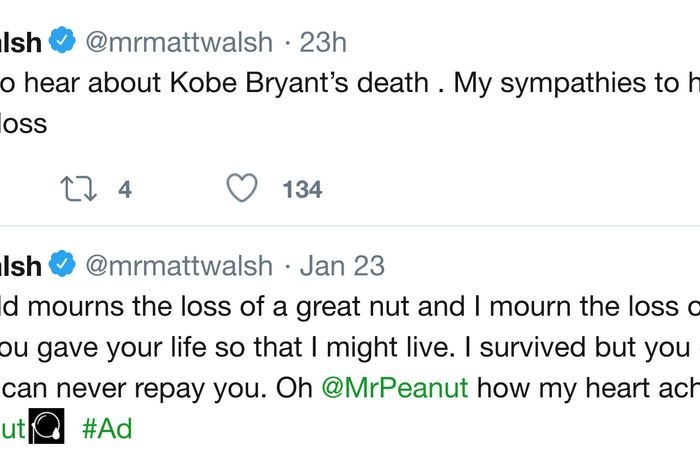Open the Jan 23 timestamp link
The height and width of the screenshot is (467, 700).
pos(342,265)
